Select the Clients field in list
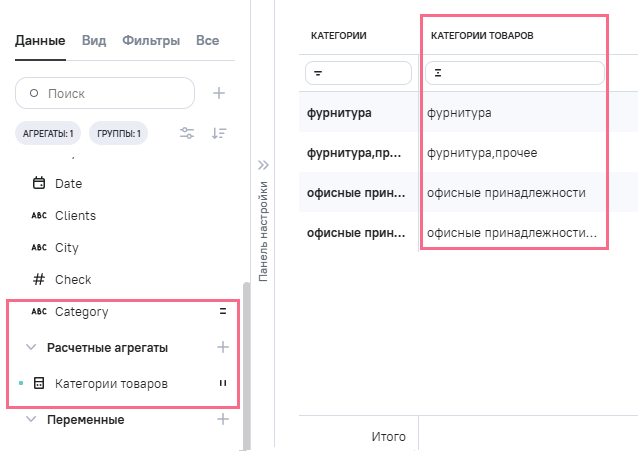The width and height of the screenshot is (638, 451). (x=75, y=216)
